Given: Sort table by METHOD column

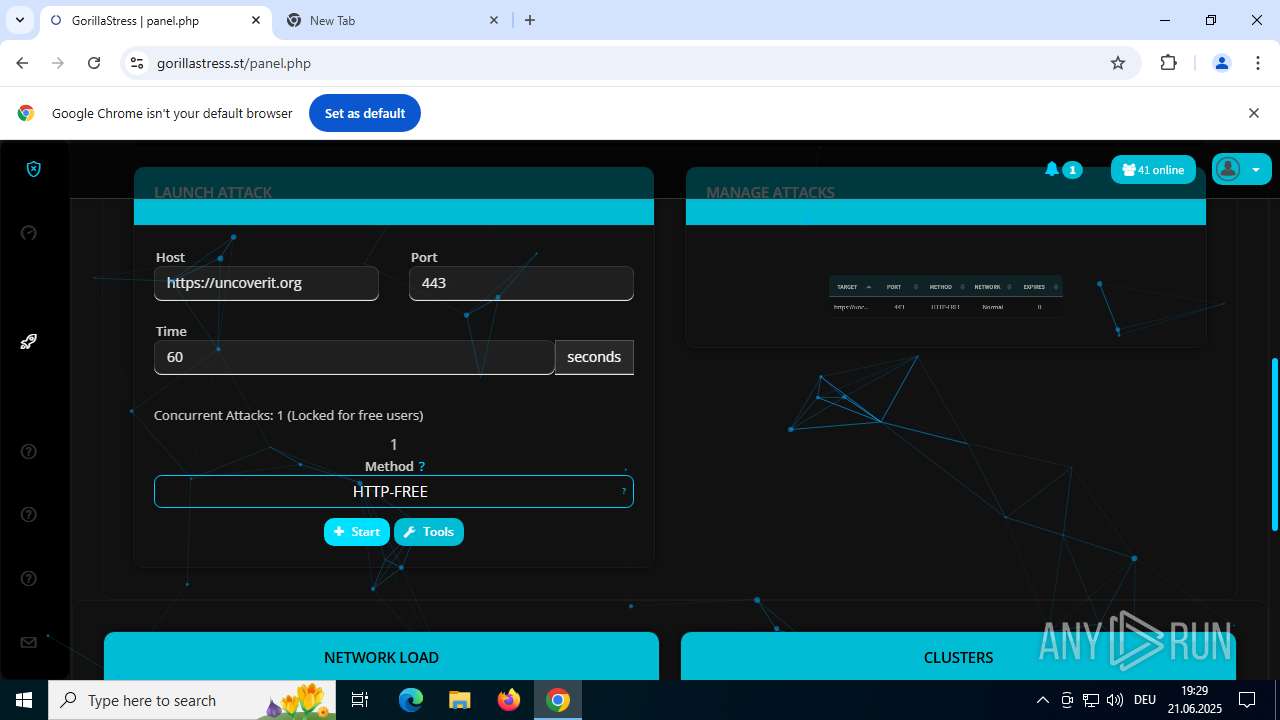Looking at the screenshot, I should coord(946,287).
